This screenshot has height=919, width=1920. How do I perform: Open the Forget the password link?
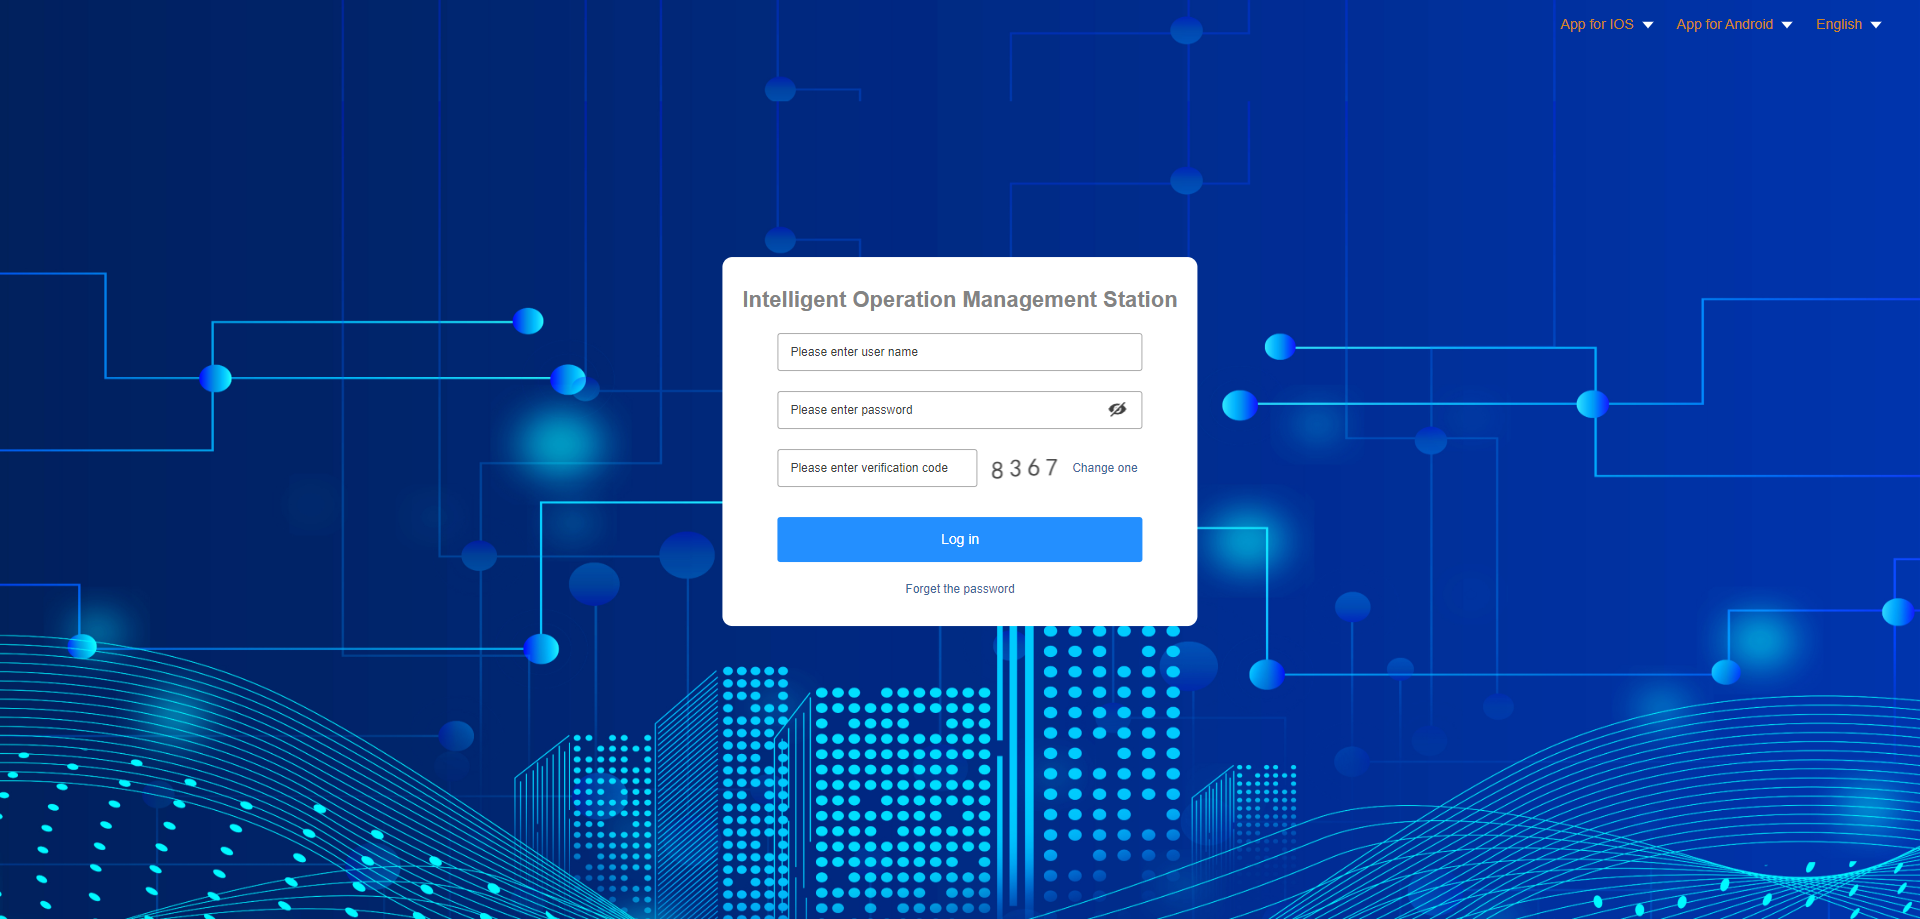(x=959, y=589)
